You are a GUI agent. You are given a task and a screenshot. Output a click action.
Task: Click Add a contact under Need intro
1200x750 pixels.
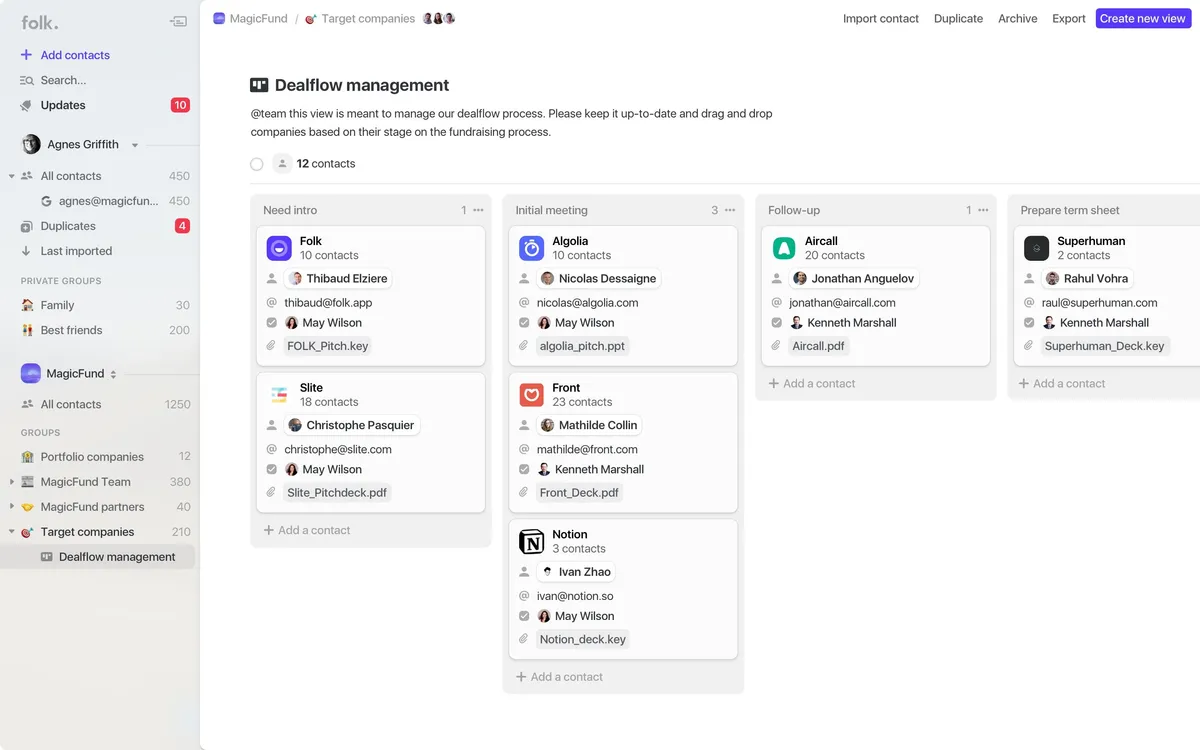click(x=307, y=530)
